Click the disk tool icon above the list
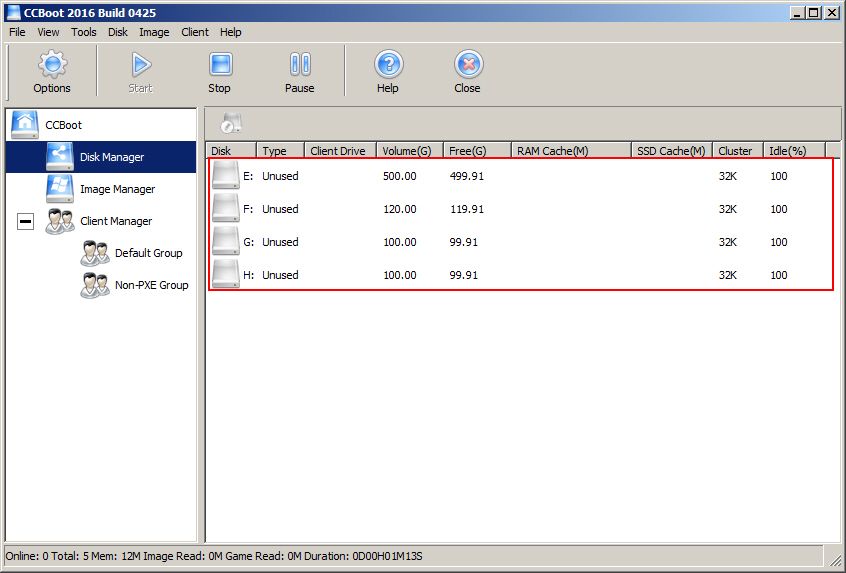Screen dimensions: 846x573 coord(231,124)
